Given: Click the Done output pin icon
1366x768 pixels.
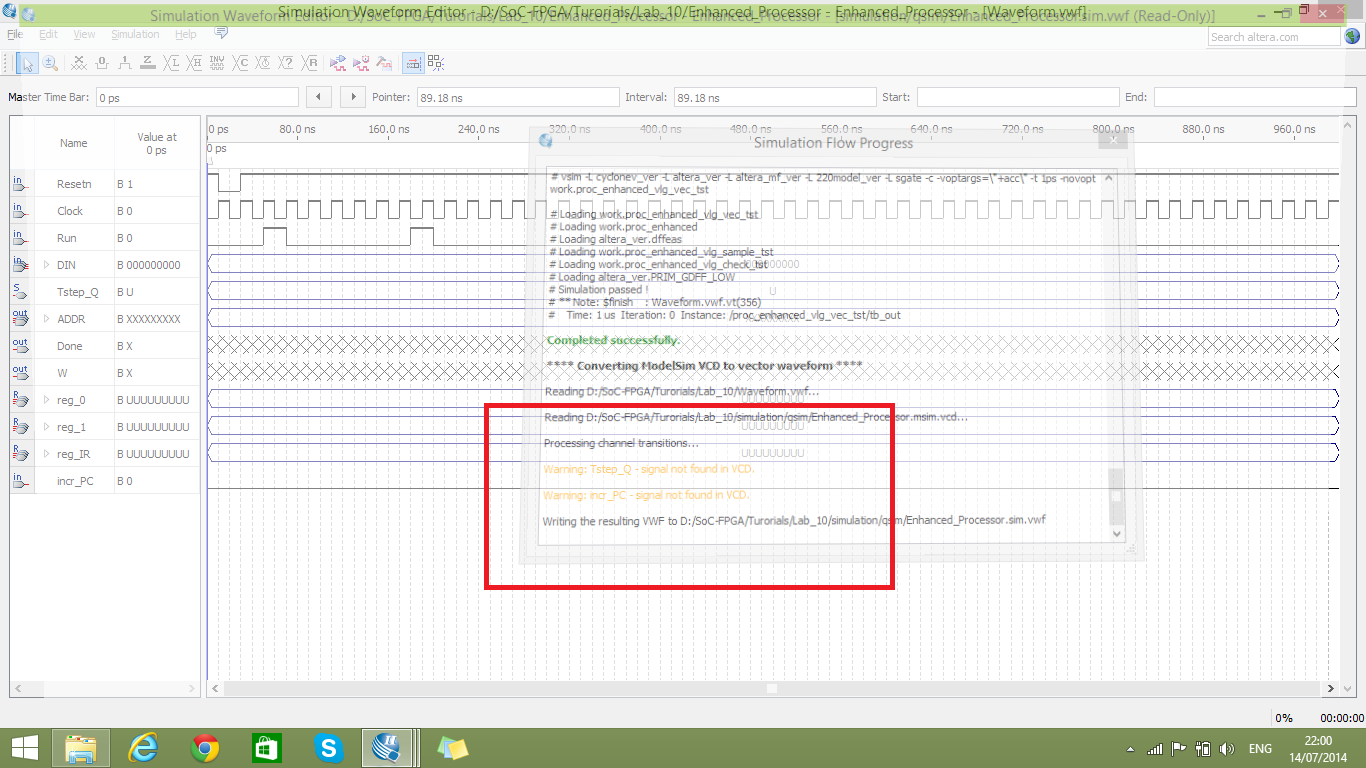Looking at the screenshot, I should coord(21,346).
